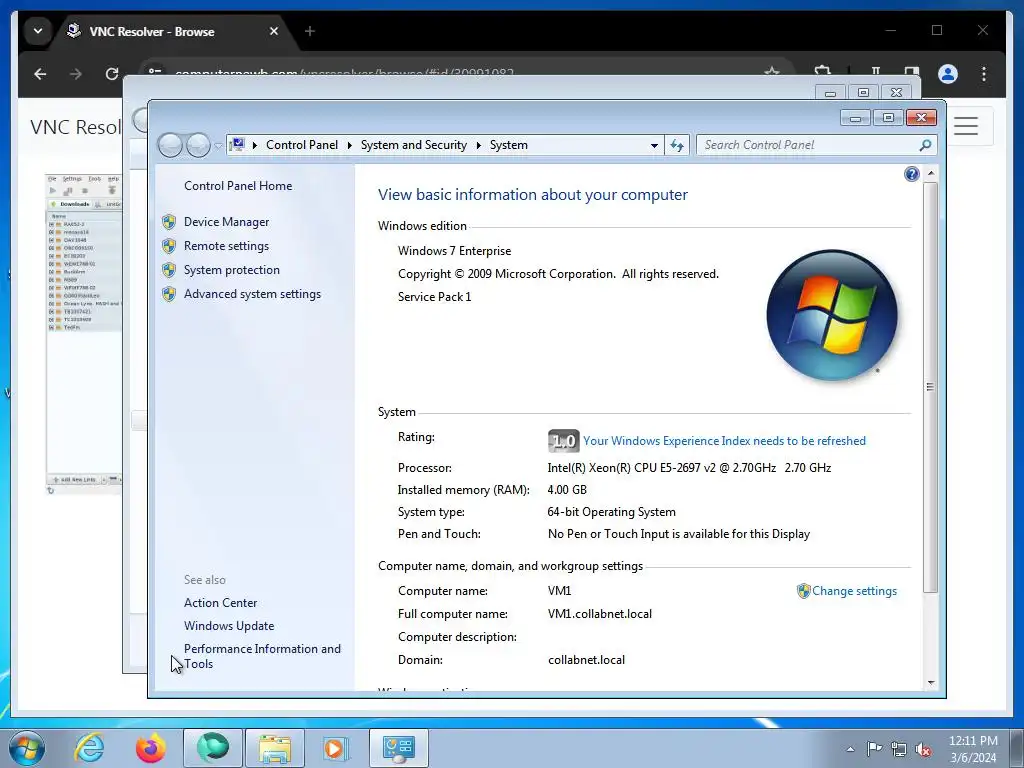Screen dimensions: 1024x768
Task: Click the "Windows 7 Enterprise" text
Action: tap(455, 251)
